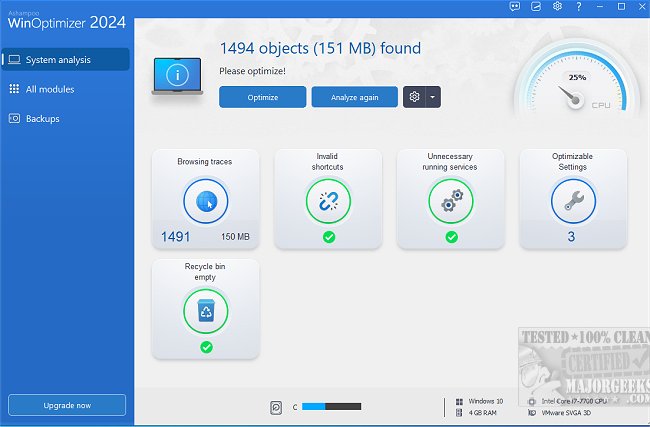The image size is (650, 427).
Task: Close the WinOptimizer window
Action: tap(642, 7)
